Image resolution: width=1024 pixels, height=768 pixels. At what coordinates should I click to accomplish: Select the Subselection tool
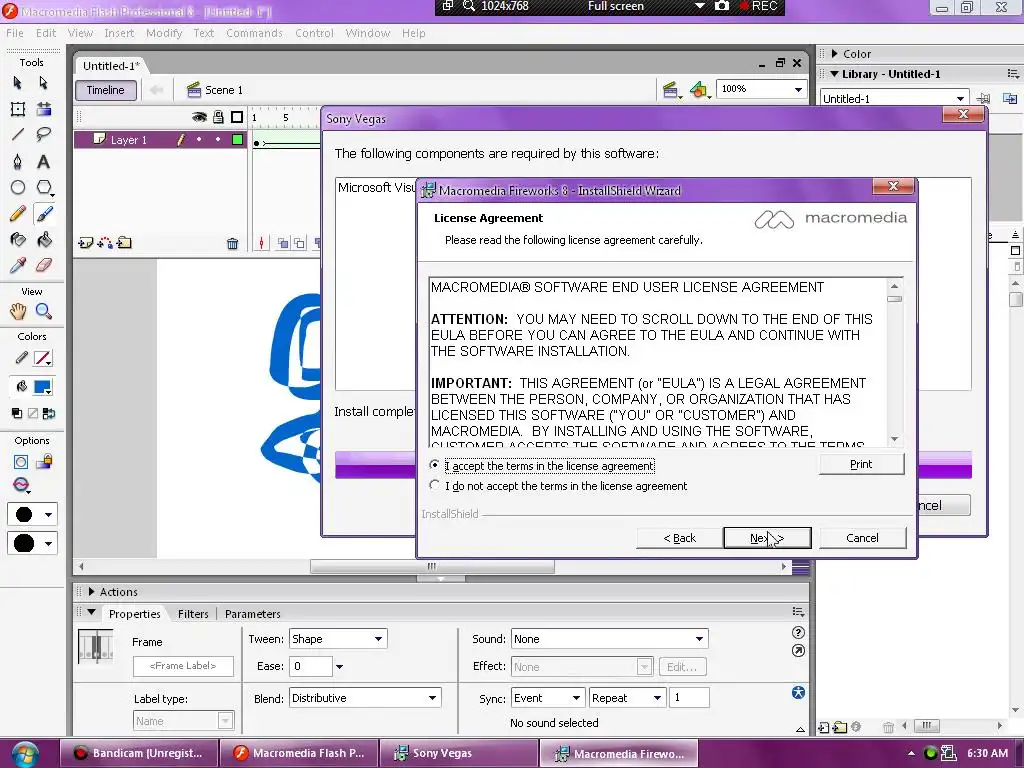44,83
